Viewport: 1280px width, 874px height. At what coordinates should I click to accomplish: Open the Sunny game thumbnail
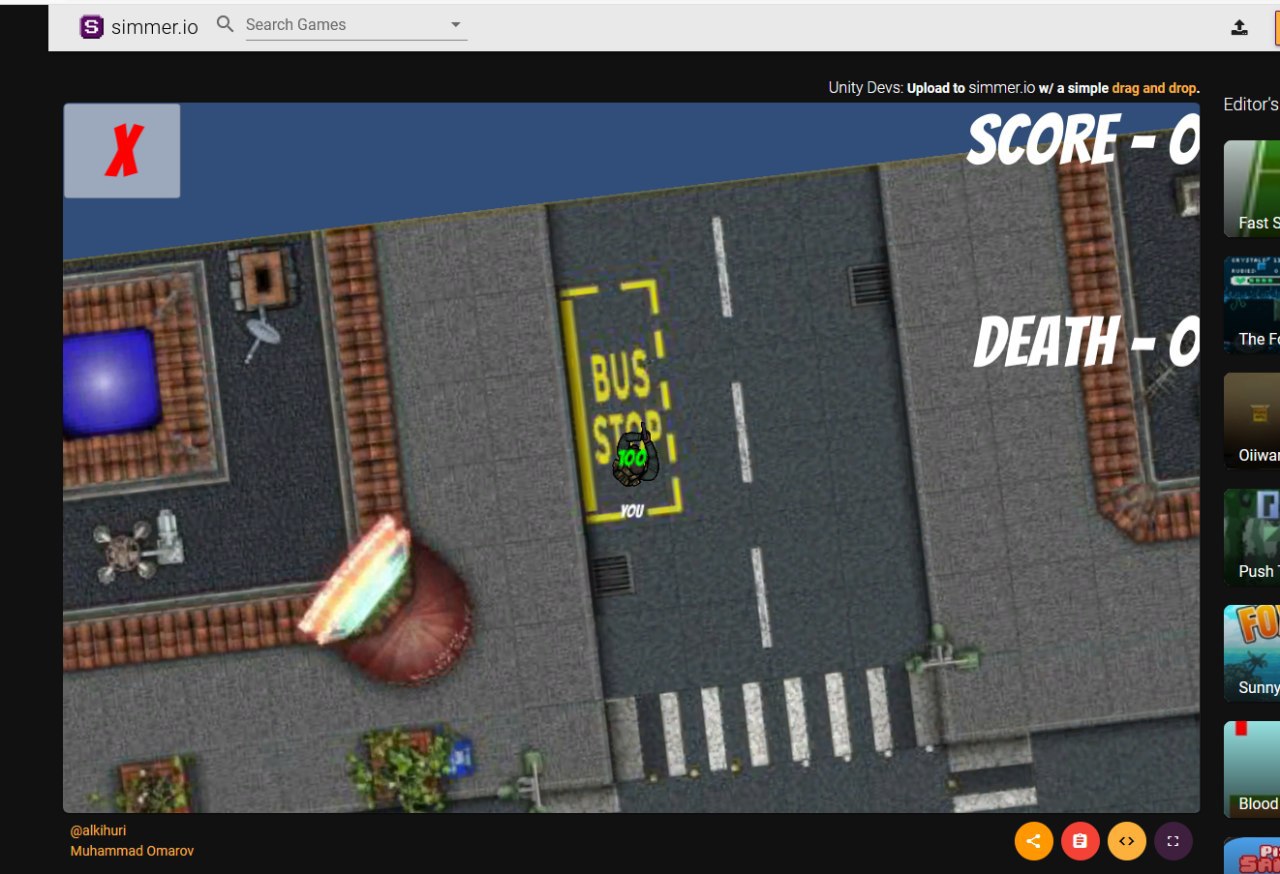(x=1252, y=653)
